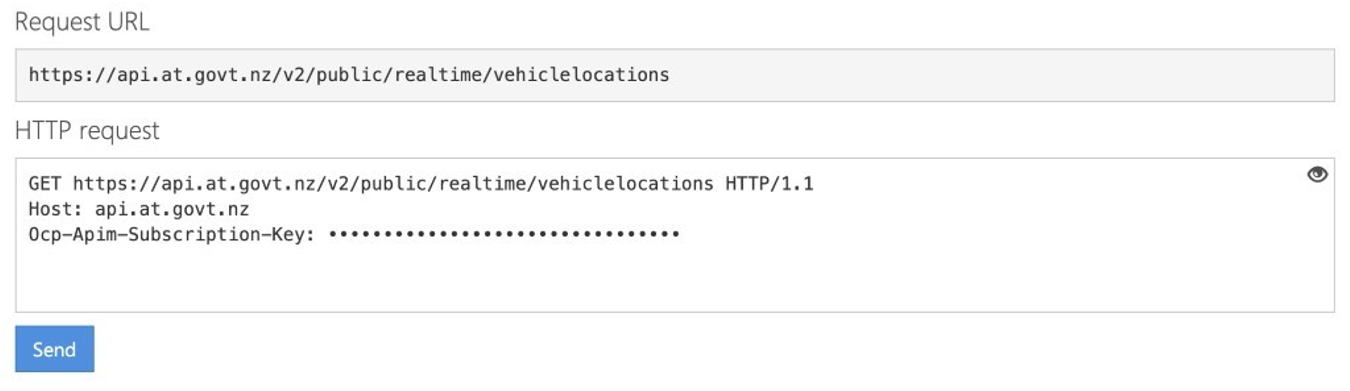Screen dimensions: 1350x391
Task: Click 'vehiclelocations' in the Request URL
Action: (x=581, y=75)
